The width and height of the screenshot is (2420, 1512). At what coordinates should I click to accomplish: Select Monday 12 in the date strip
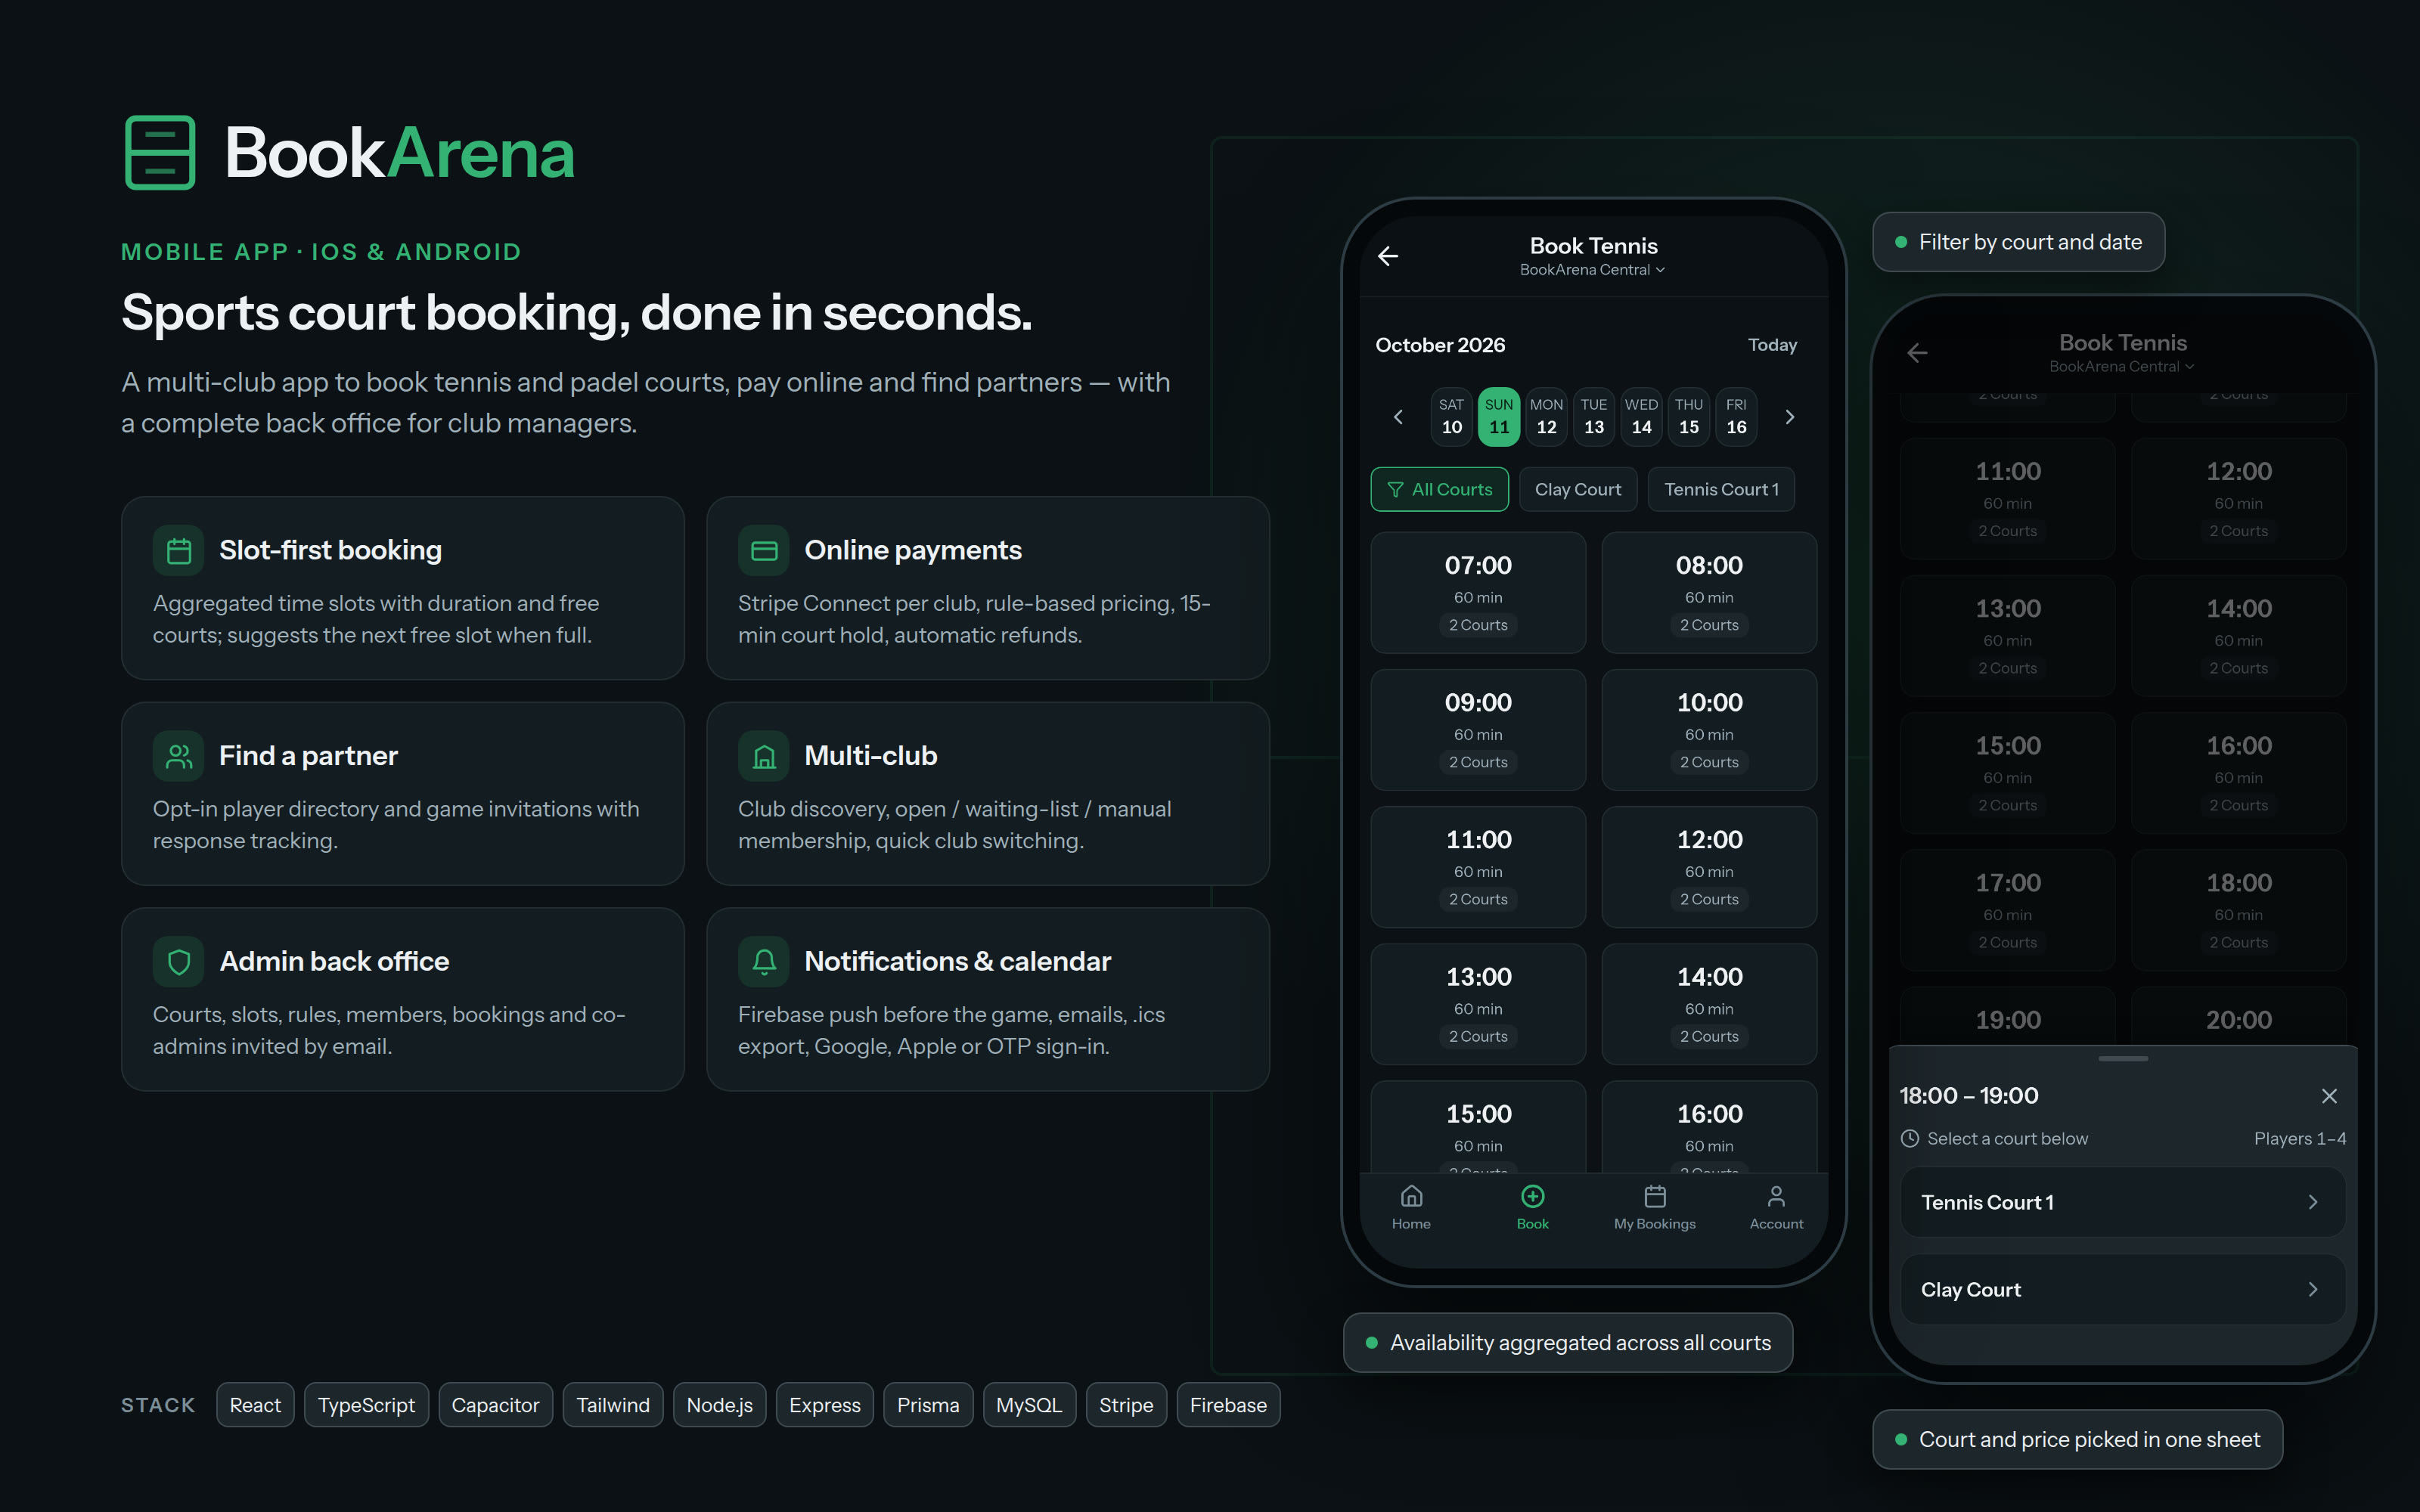pos(1546,417)
